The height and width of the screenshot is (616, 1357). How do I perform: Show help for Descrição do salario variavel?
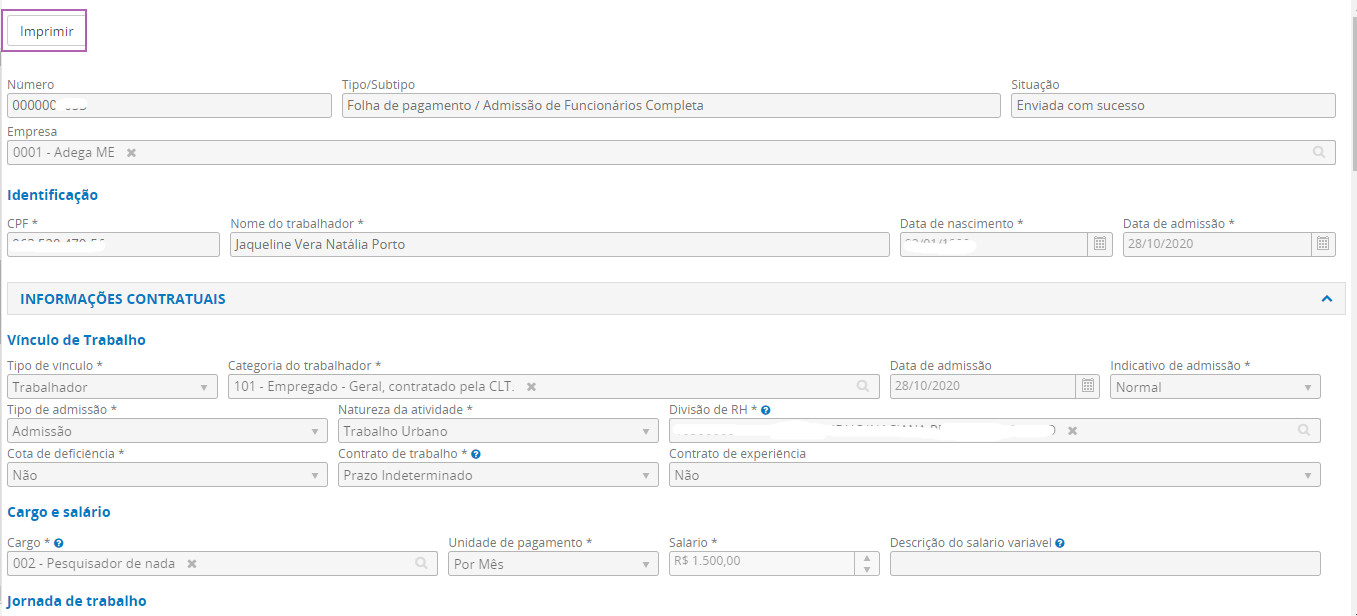pyautogui.click(x=1059, y=543)
